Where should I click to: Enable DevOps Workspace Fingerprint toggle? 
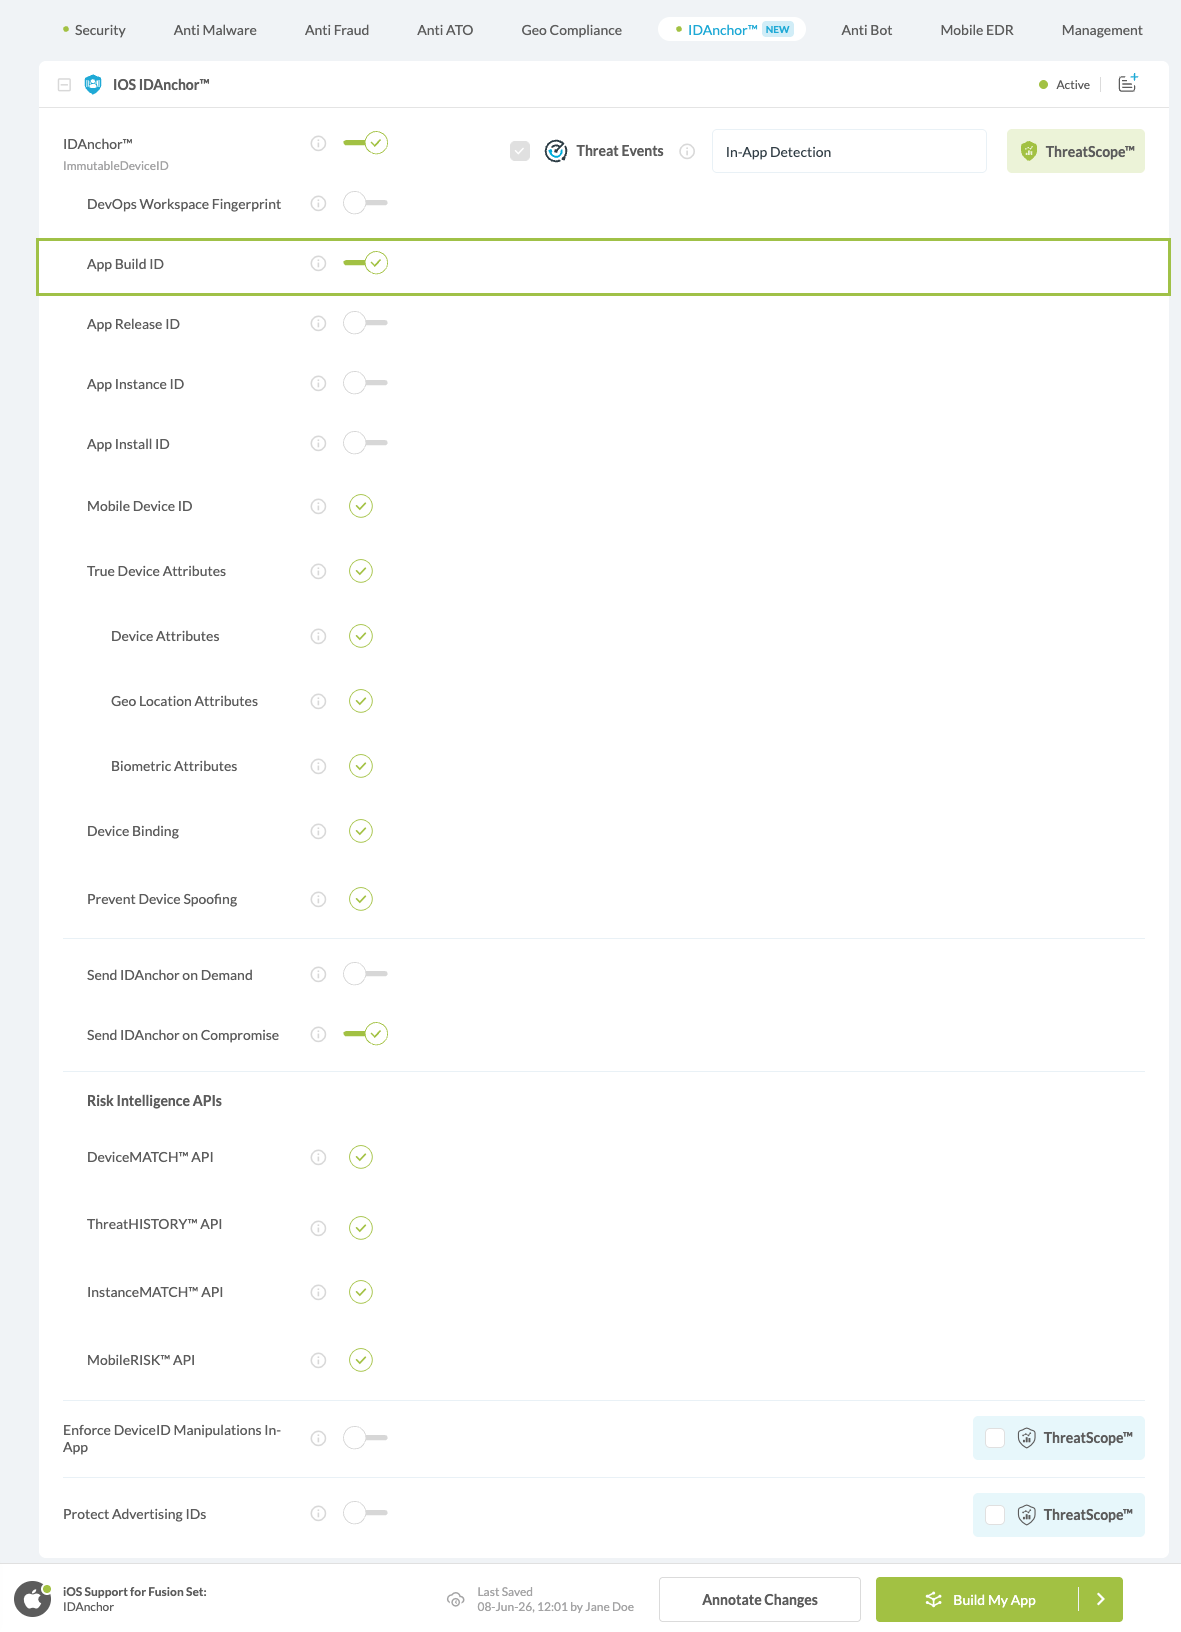(365, 203)
